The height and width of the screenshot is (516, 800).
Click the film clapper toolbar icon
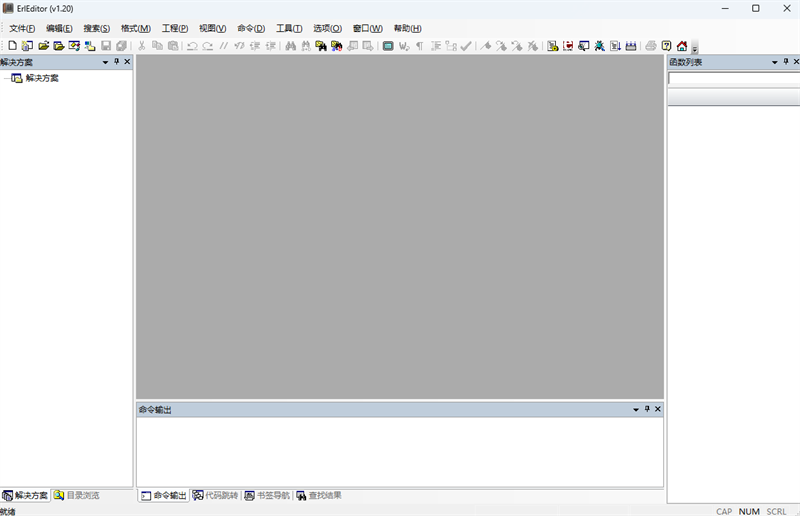(x=631, y=46)
